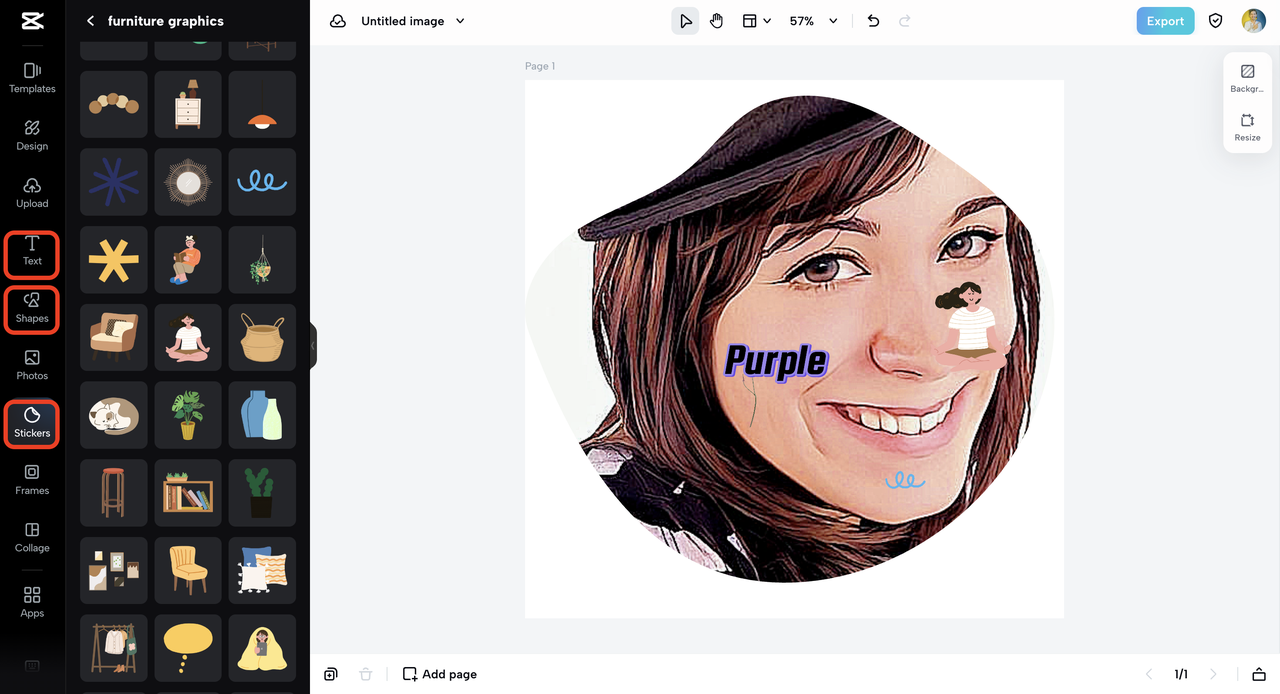Screen dimensions: 1280x694
Task: Undo the last action
Action: [x=873, y=21]
